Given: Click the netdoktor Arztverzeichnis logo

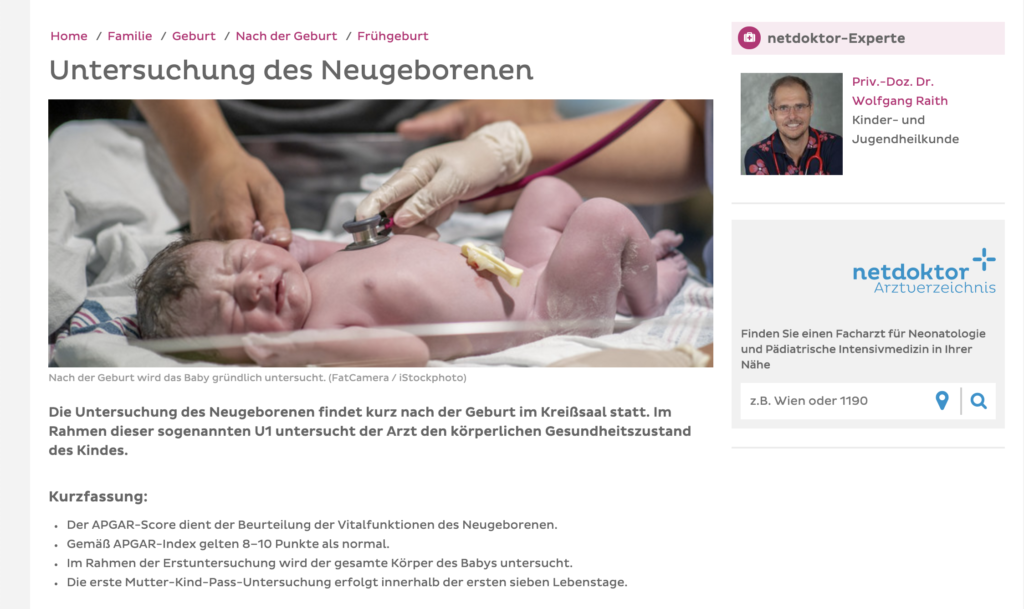Looking at the screenshot, I should point(924,271).
